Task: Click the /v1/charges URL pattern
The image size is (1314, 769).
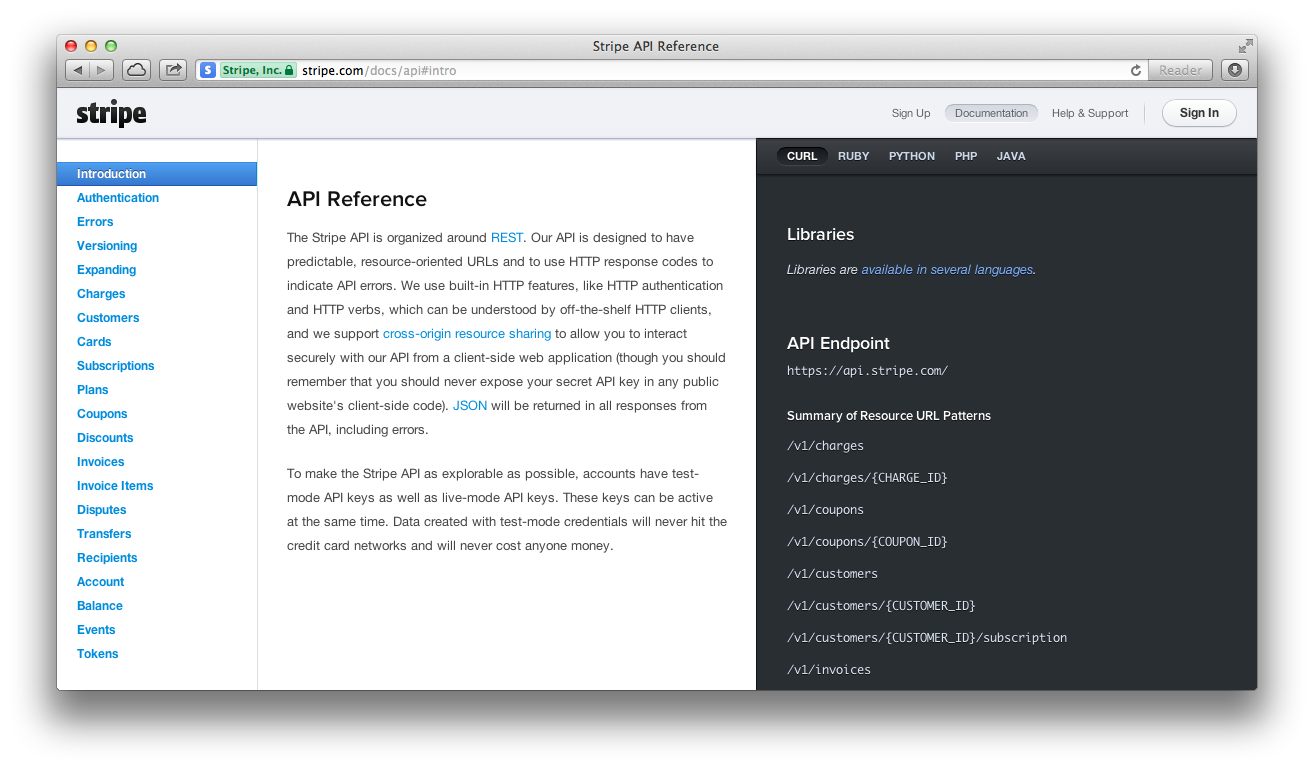Action: [x=825, y=446]
